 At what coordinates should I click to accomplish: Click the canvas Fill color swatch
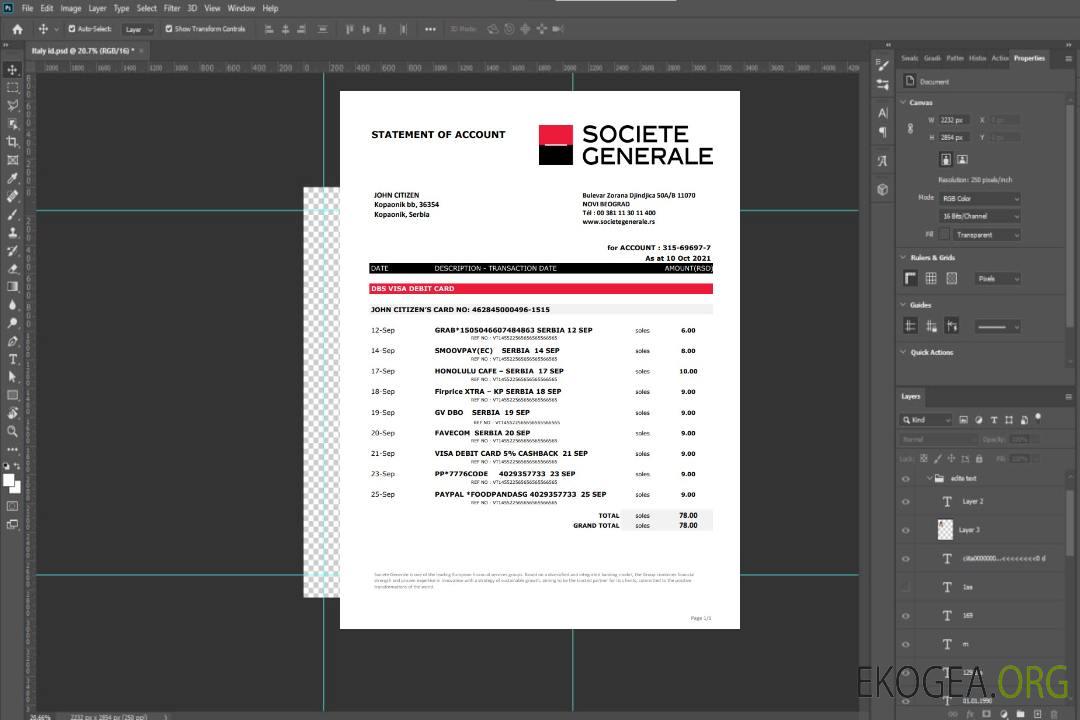tap(945, 235)
